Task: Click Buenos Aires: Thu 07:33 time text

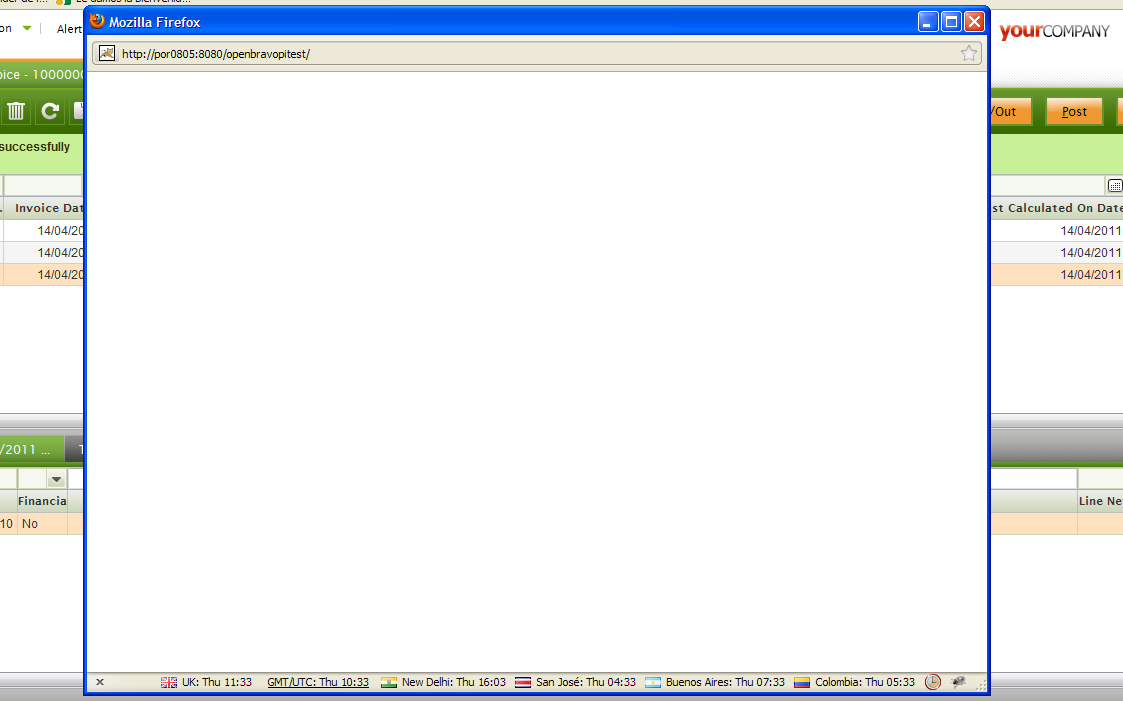Action: 726,682
